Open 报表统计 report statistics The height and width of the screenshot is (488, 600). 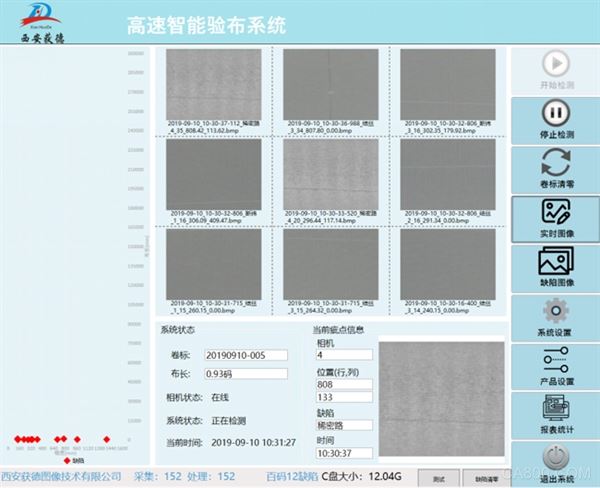(x=556, y=416)
